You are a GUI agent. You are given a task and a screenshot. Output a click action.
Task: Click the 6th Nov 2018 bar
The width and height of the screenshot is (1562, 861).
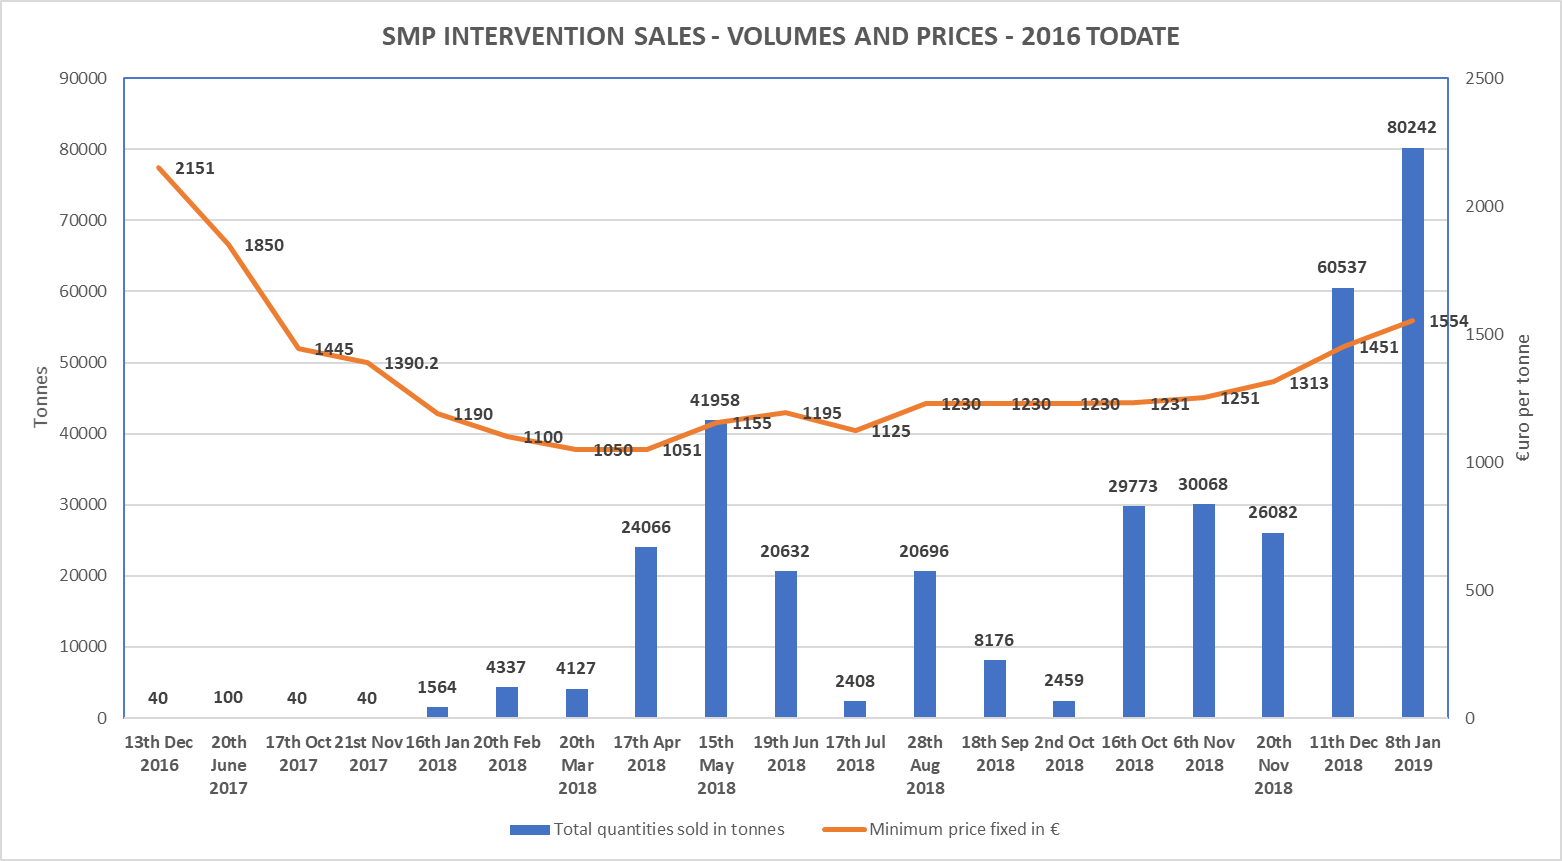coord(1204,612)
